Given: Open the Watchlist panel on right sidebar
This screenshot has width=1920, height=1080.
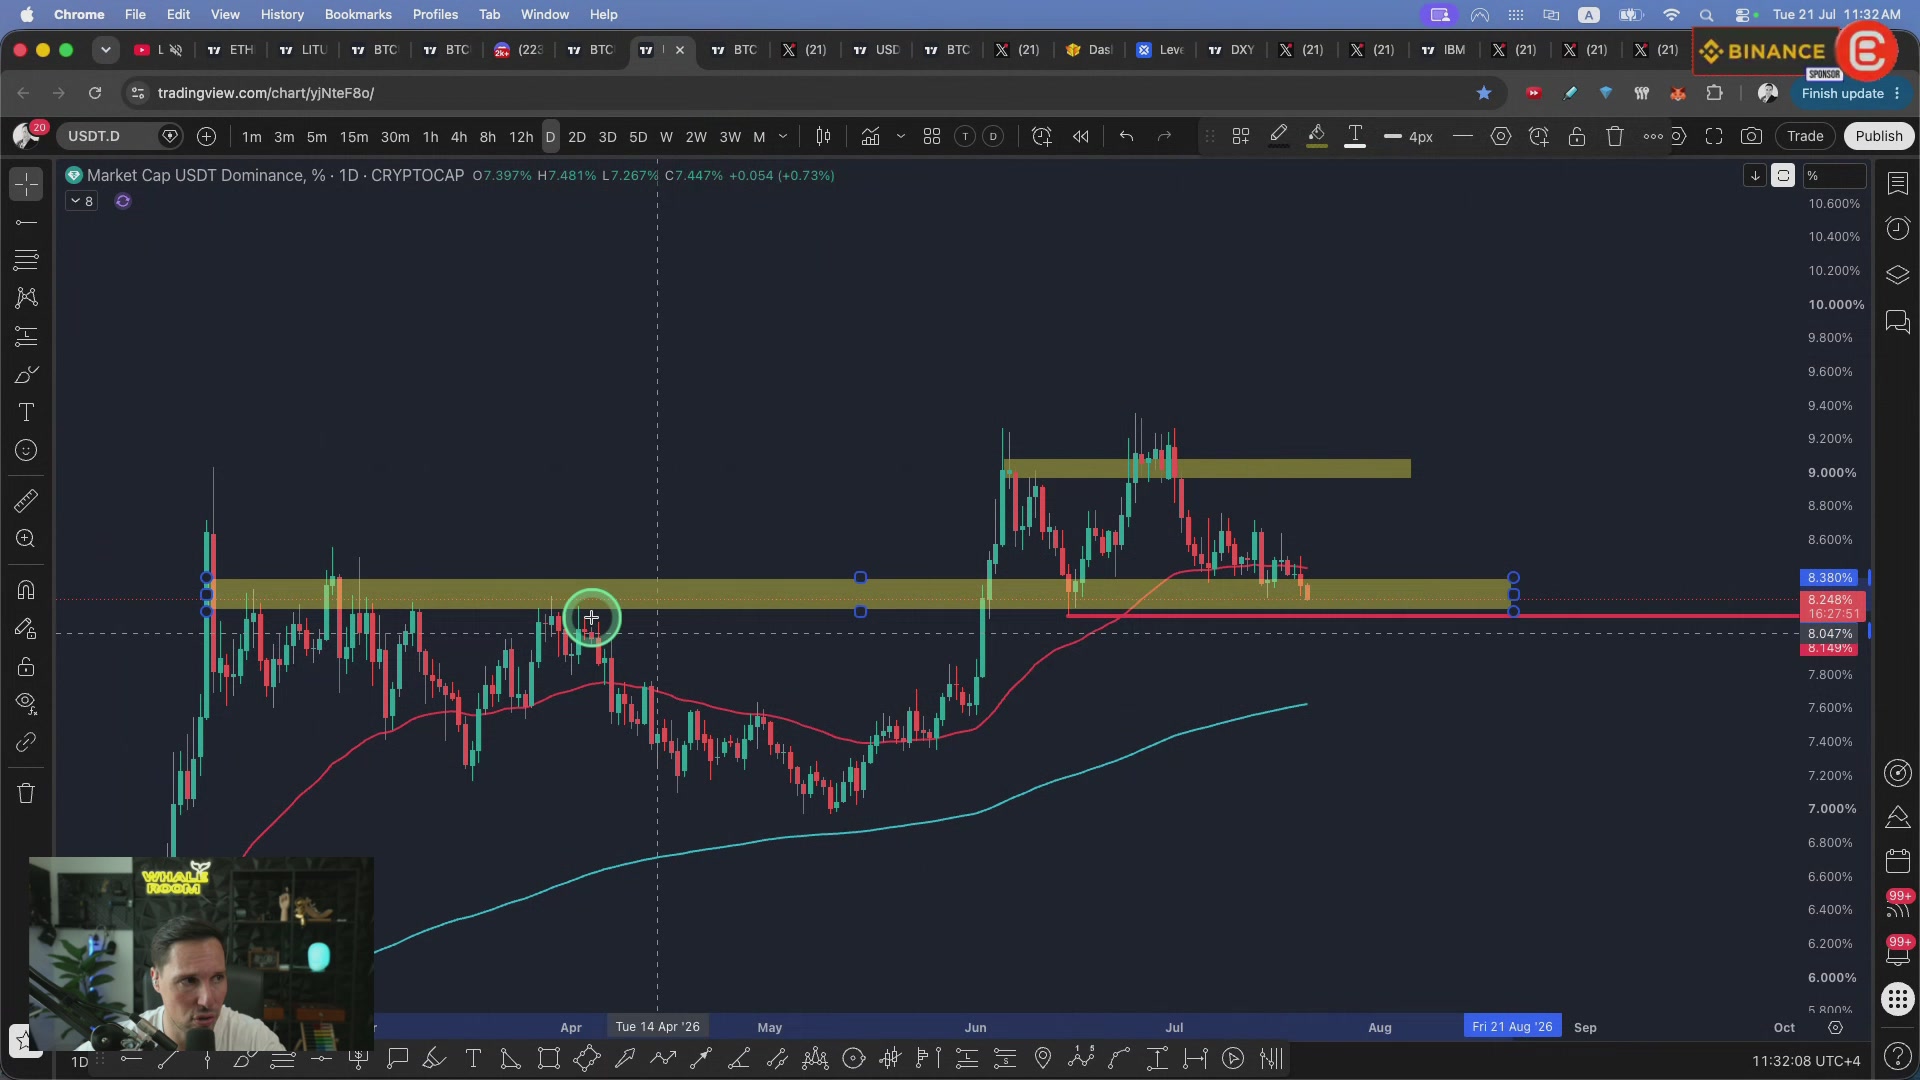Looking at the screenshot, I should point(1897,183).
